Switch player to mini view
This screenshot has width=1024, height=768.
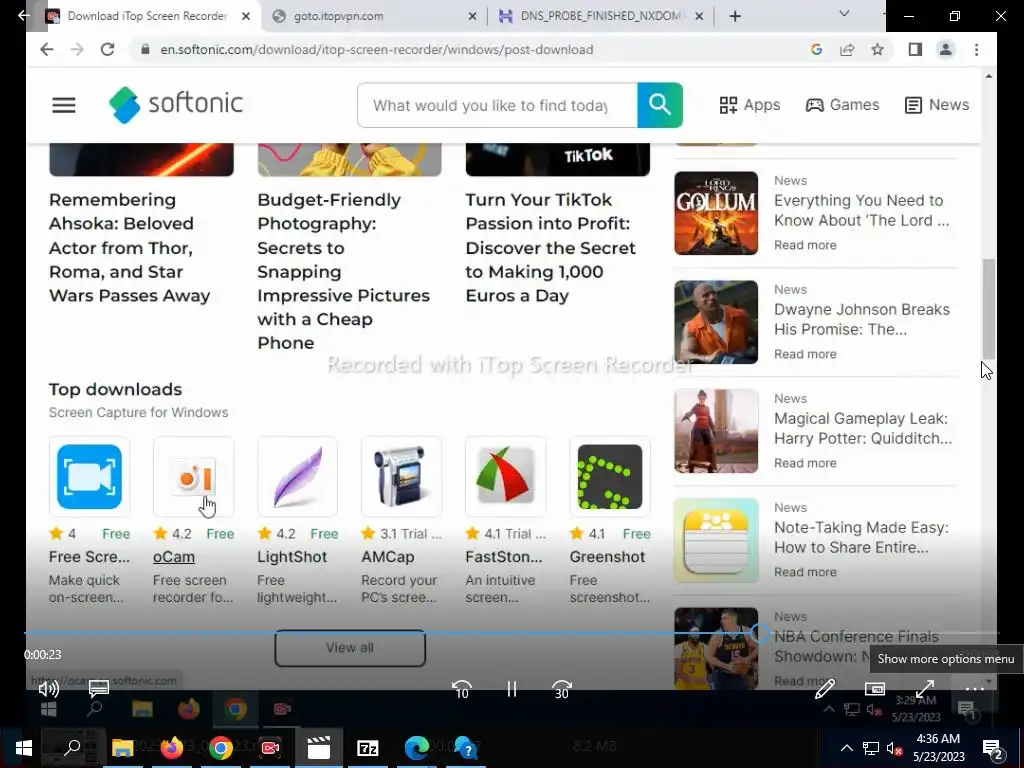(x=874, y=688)
